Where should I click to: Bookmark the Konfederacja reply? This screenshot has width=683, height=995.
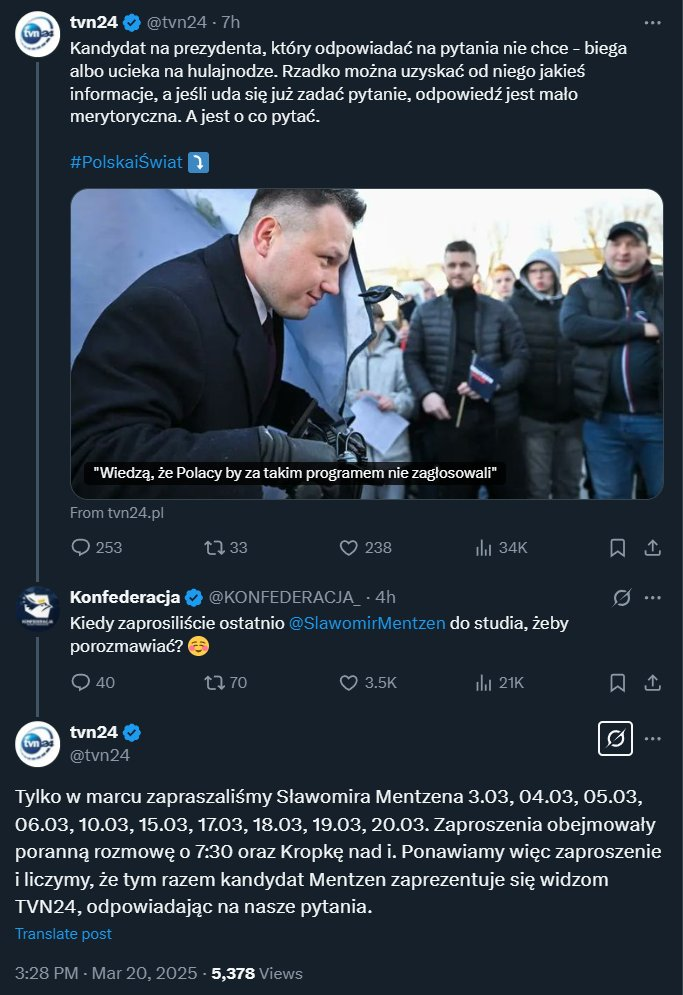618,682
